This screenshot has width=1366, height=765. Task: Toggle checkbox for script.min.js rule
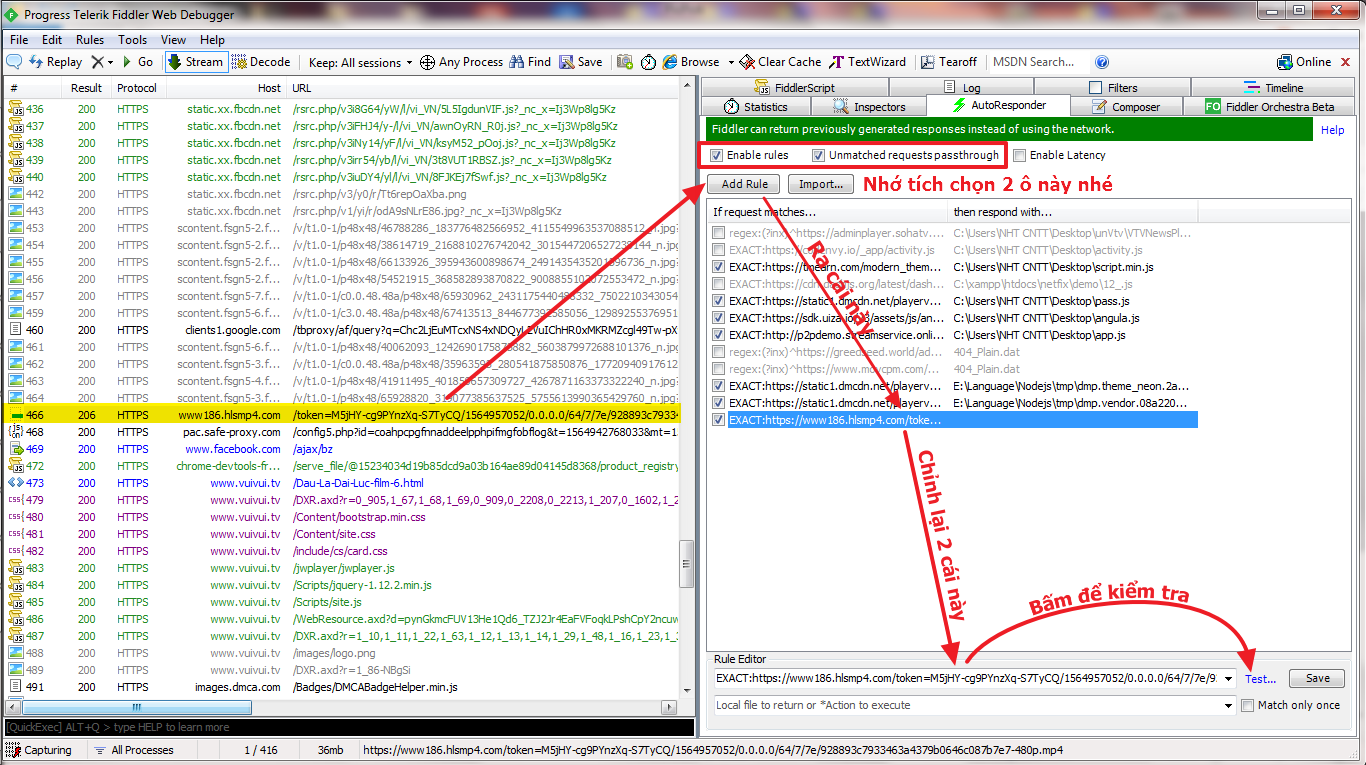(x=719, y=267)
